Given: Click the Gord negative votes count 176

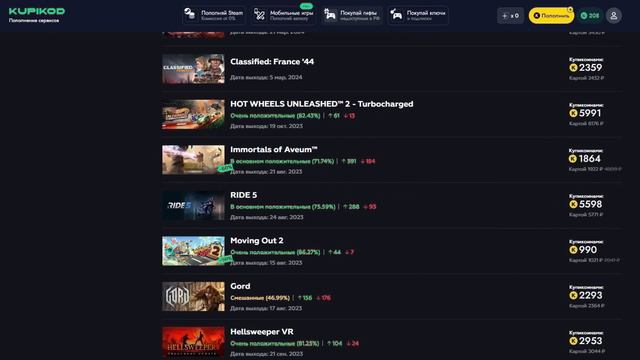Looking at the screenshot, I should click(324, 298).
